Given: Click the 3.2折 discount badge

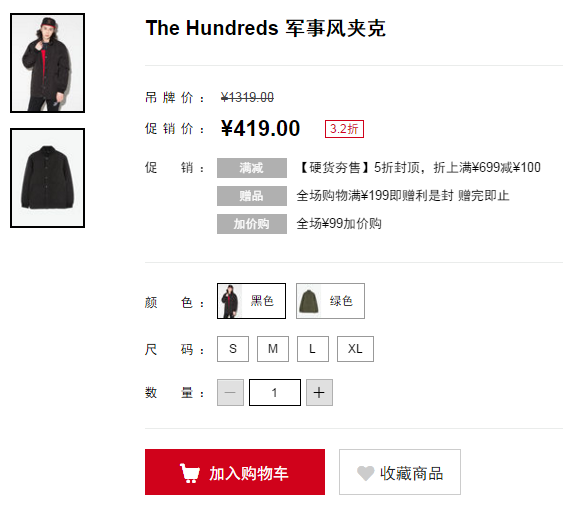Looking at the screenshot, I should [x=344, y=129].
